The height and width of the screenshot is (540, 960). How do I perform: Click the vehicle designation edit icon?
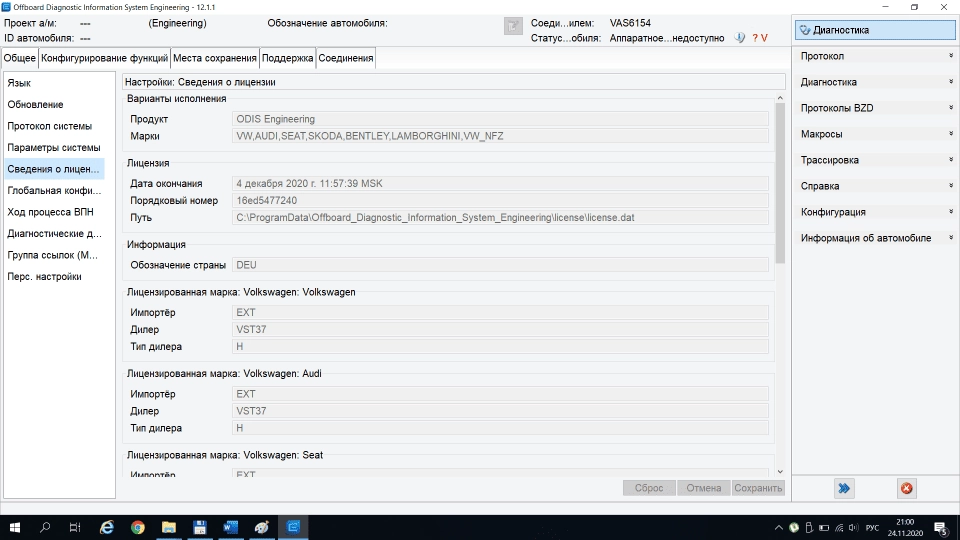[513, 26]
